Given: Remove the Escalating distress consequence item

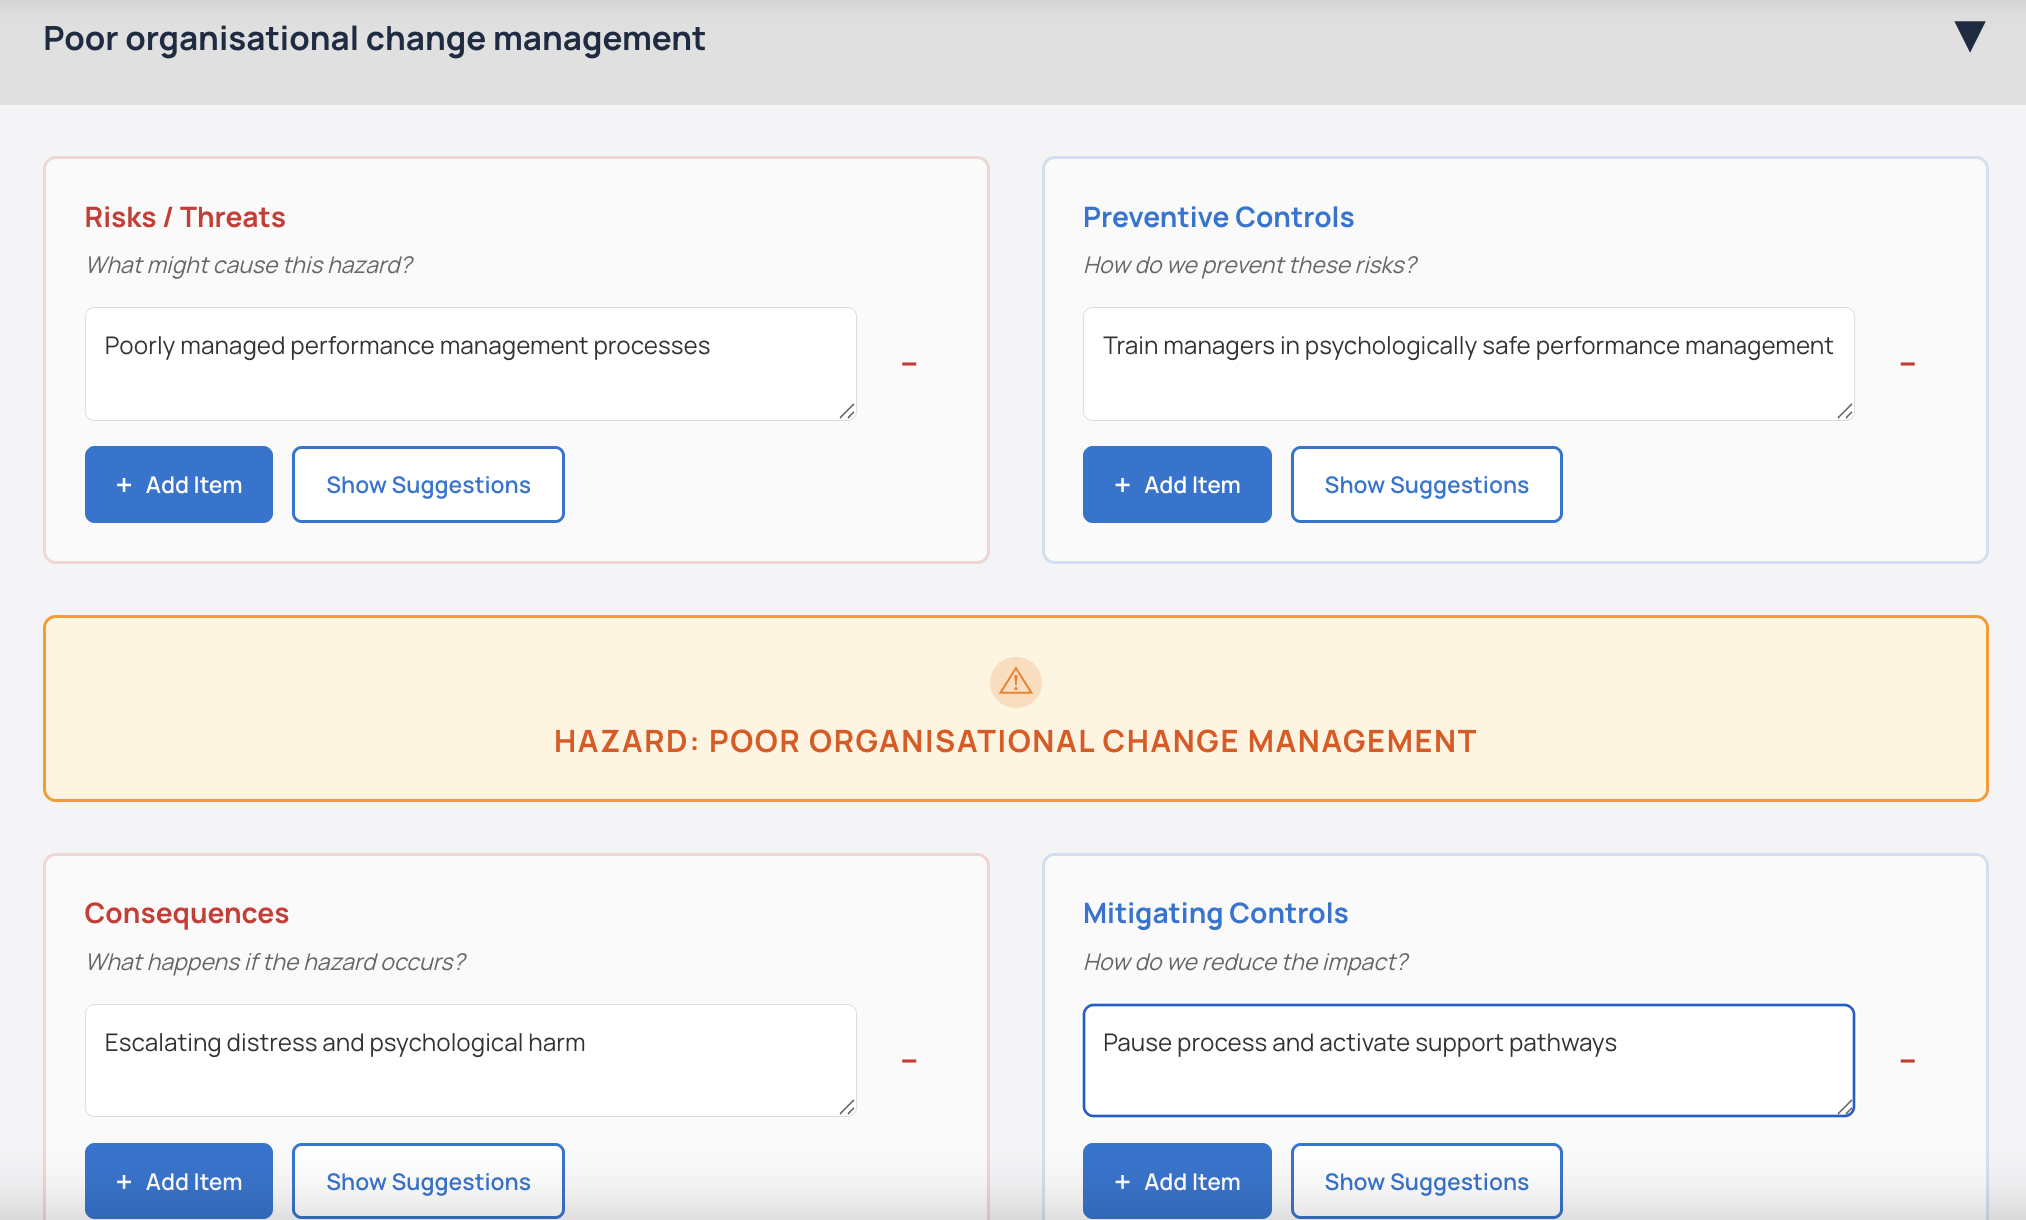Looking at the screenshot, I should coord(908,1061).
